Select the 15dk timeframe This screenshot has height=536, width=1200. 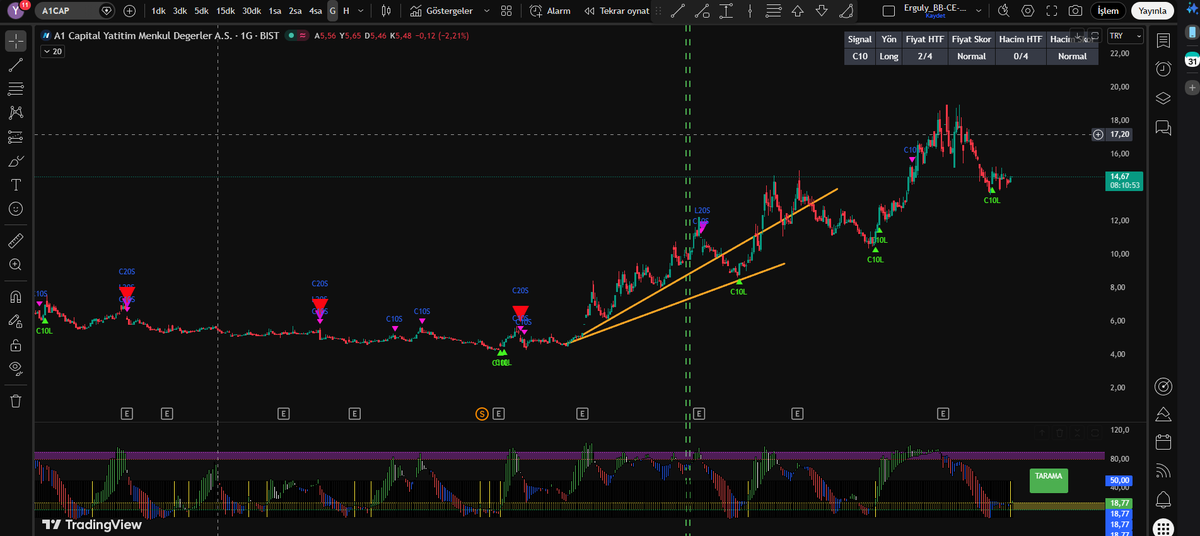[x=225, y=11]
